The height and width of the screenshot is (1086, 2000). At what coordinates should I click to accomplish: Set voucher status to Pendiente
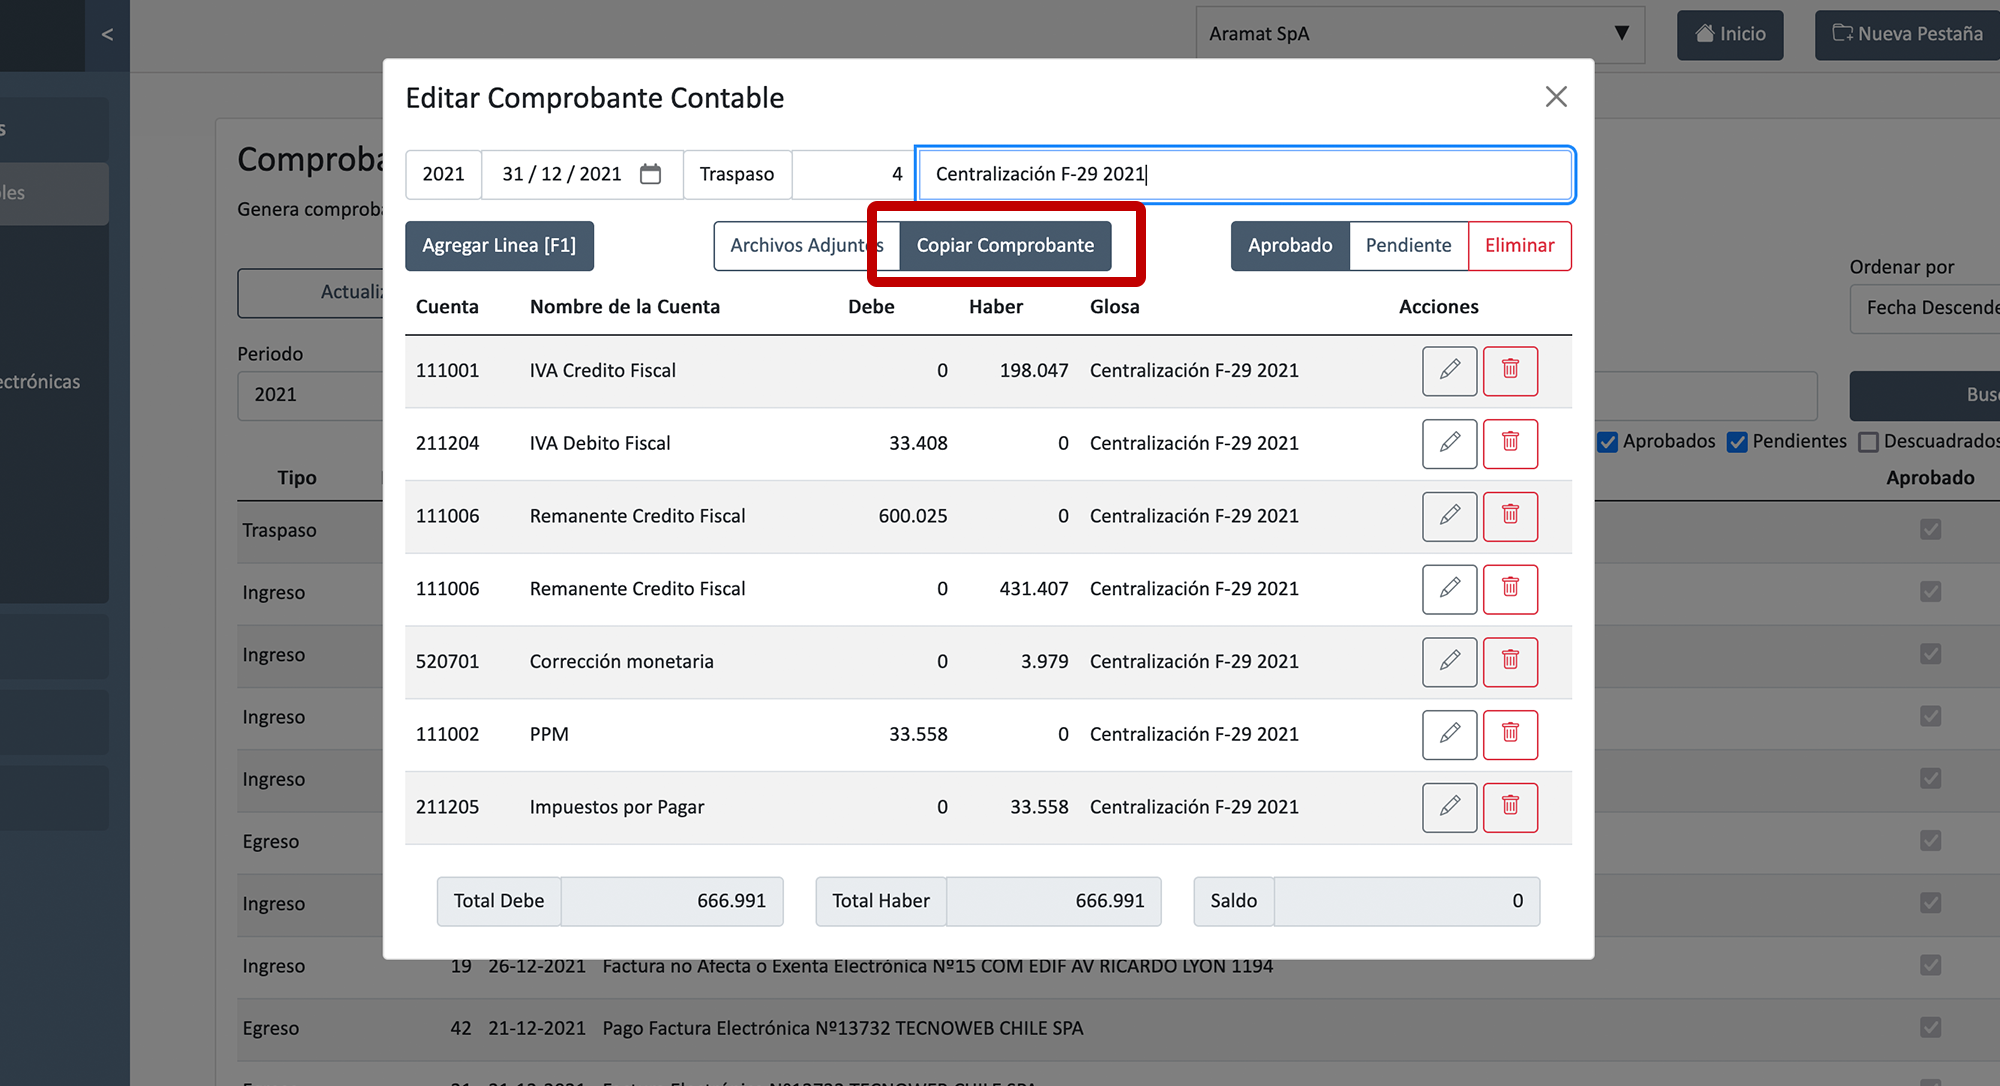tap(1408, 246)
